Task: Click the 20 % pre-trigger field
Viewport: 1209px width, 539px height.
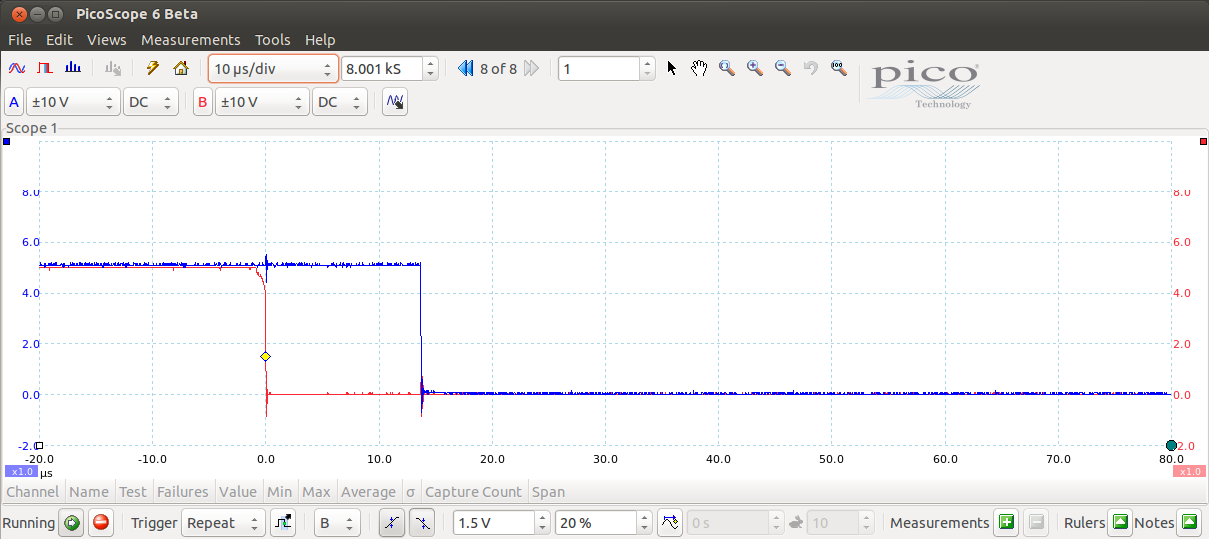Action: click(597, 522)
